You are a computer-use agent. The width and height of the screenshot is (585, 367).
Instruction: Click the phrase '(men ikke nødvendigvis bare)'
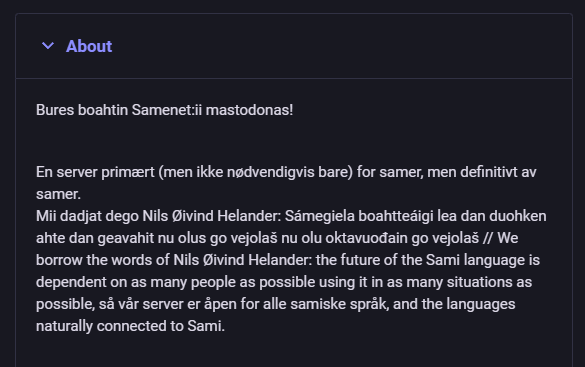[256, 172]
